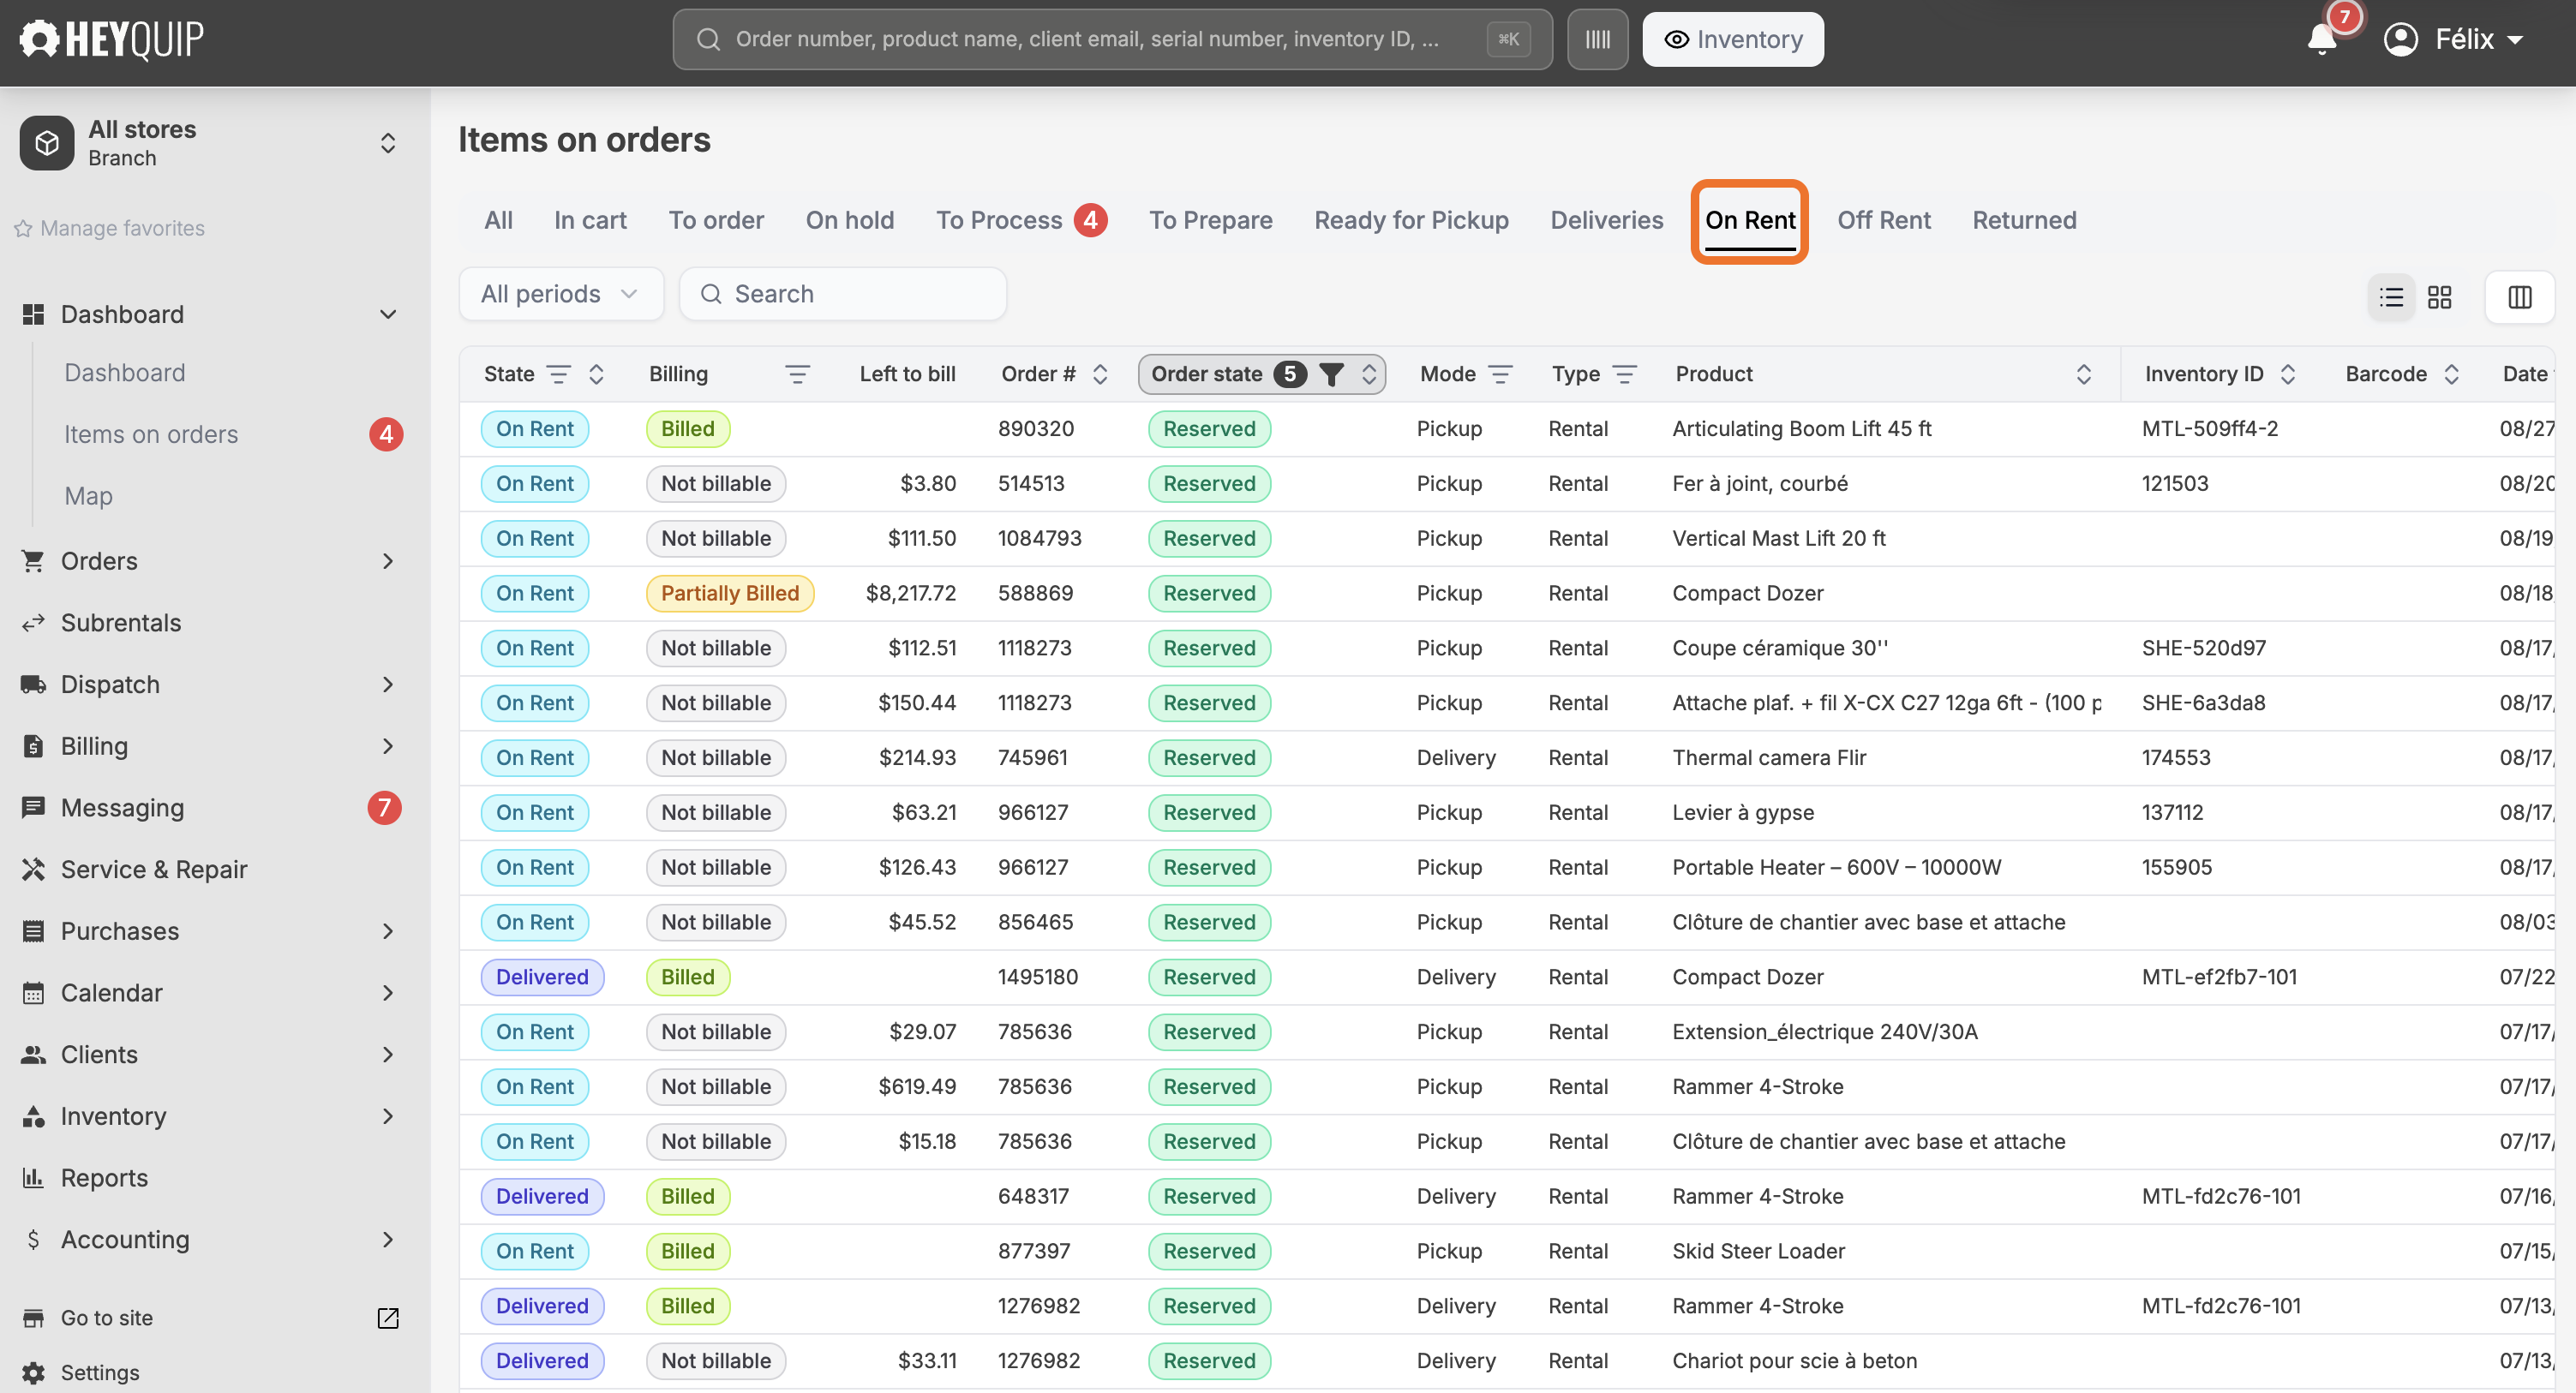2576x1393 pixels.
Task: Expand the Orders sidebar section
Action: tap(388, 561)
